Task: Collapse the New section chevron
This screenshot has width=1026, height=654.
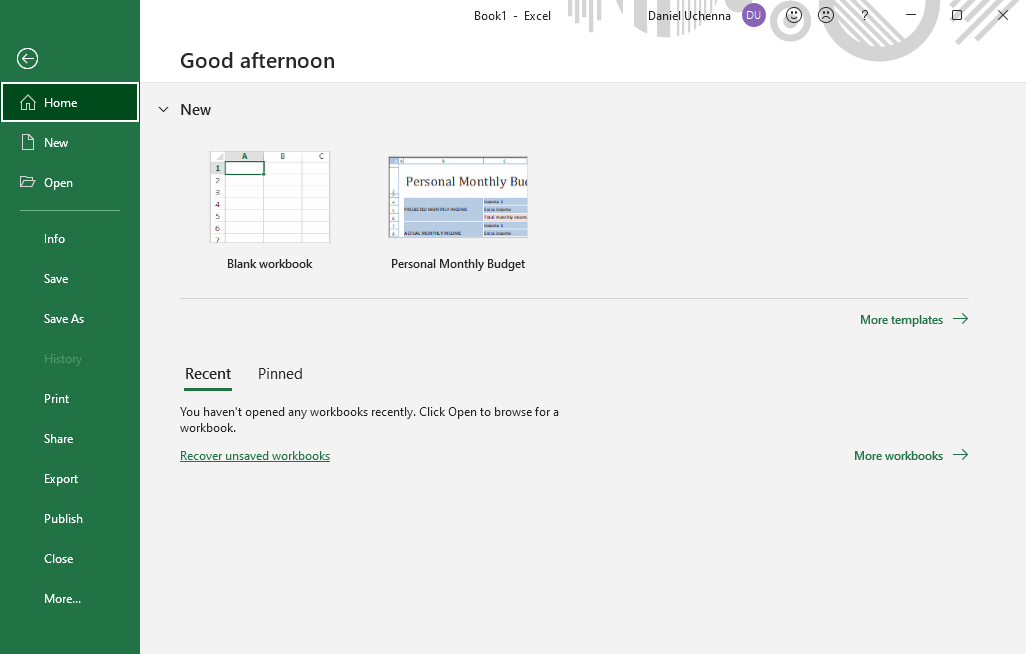Action: [x=164, y=110]
